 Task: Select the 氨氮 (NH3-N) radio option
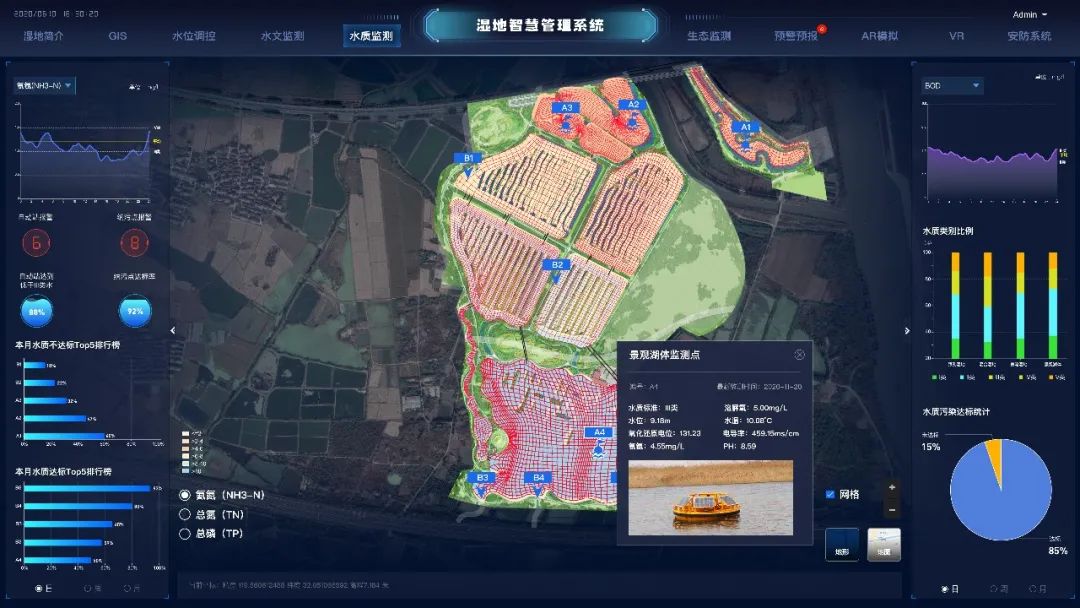coord(184,495)
